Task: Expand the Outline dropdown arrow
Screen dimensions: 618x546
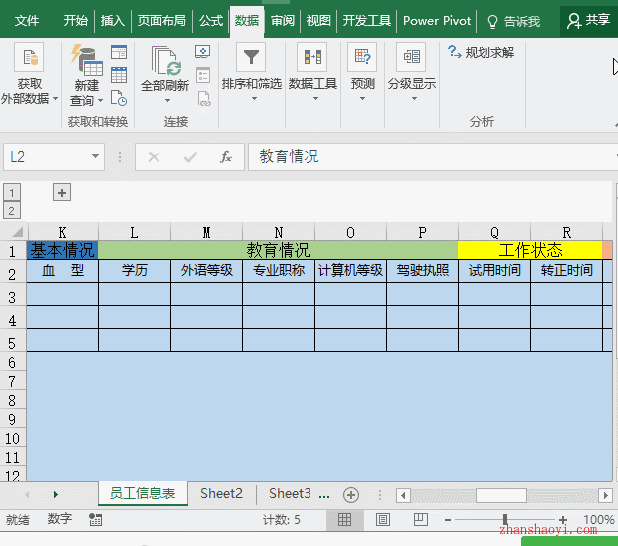Action: tap(414, 99)
